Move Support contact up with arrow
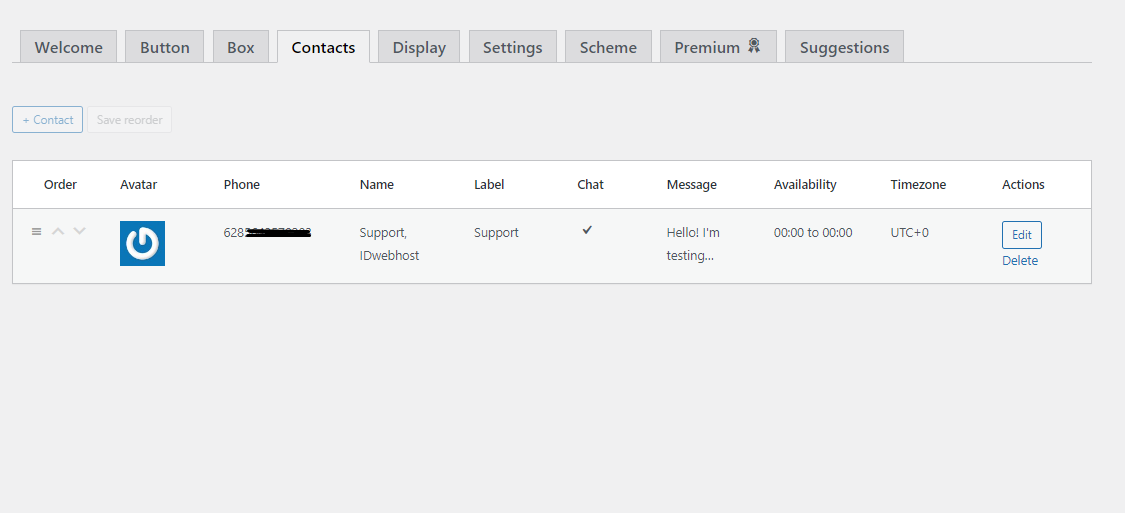The width and height of the screenshot is (1125, 513). [x=59, y=231]
